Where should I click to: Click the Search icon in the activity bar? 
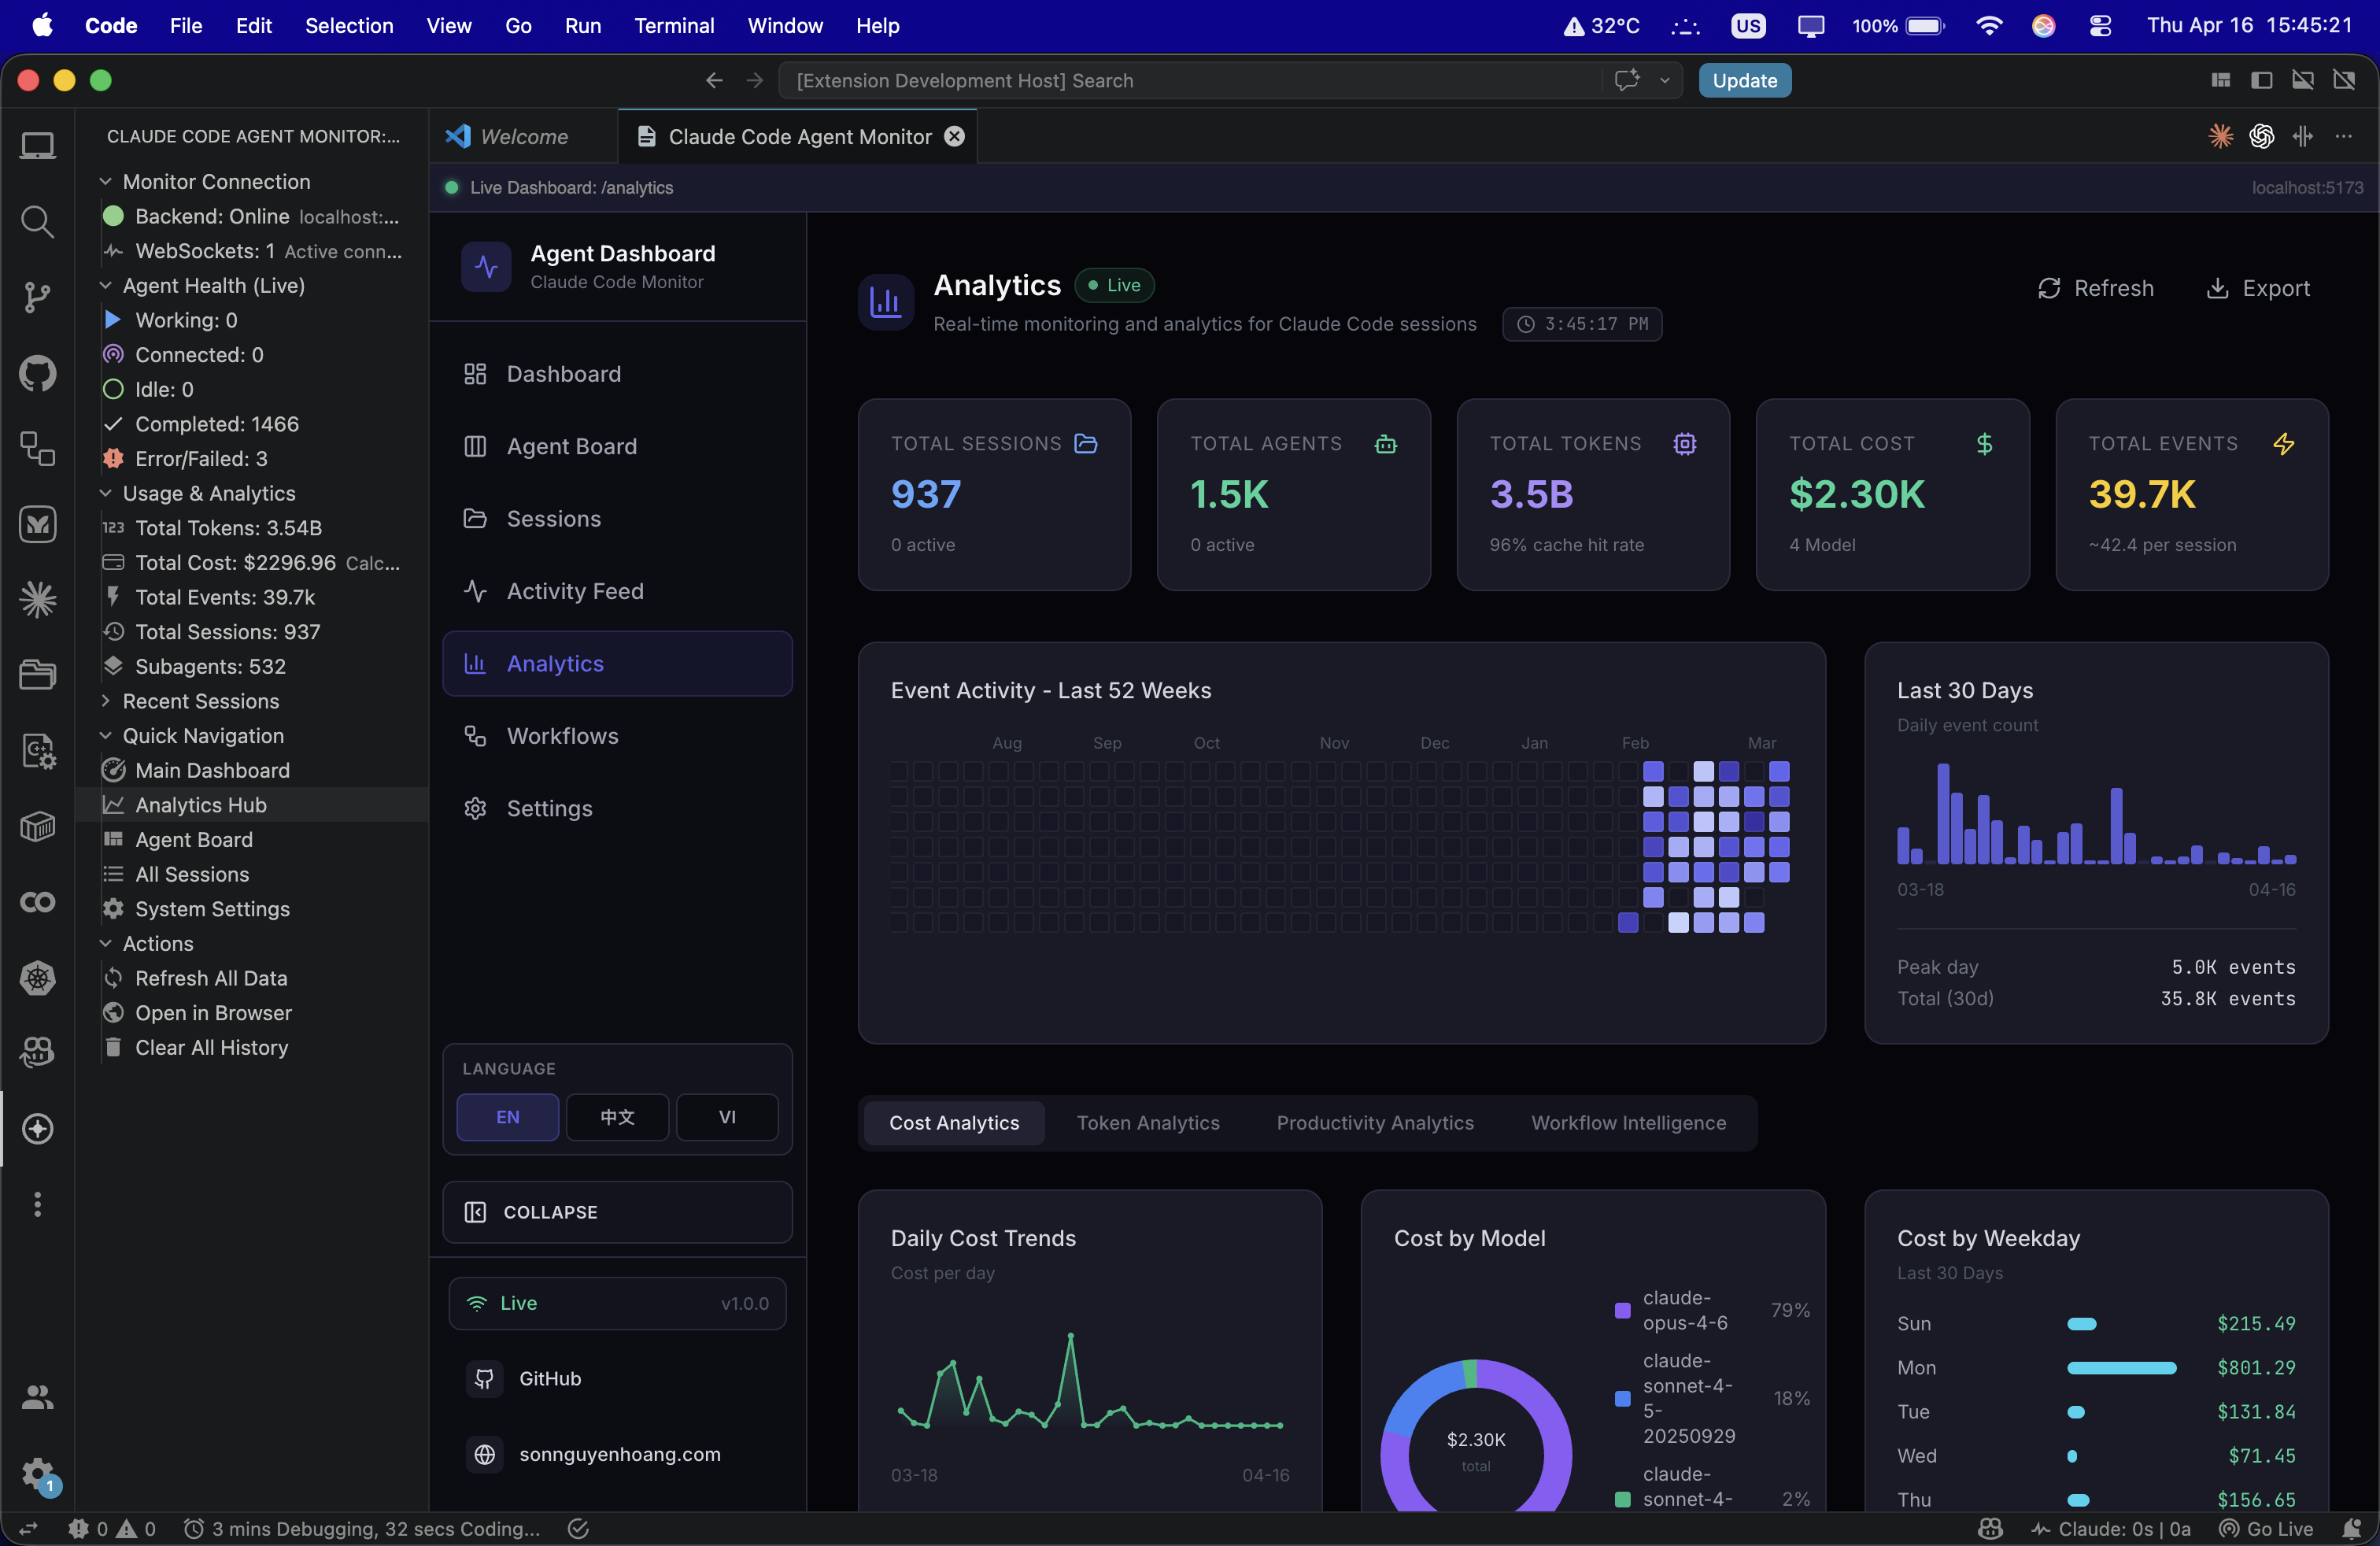(x=37, y=221)
